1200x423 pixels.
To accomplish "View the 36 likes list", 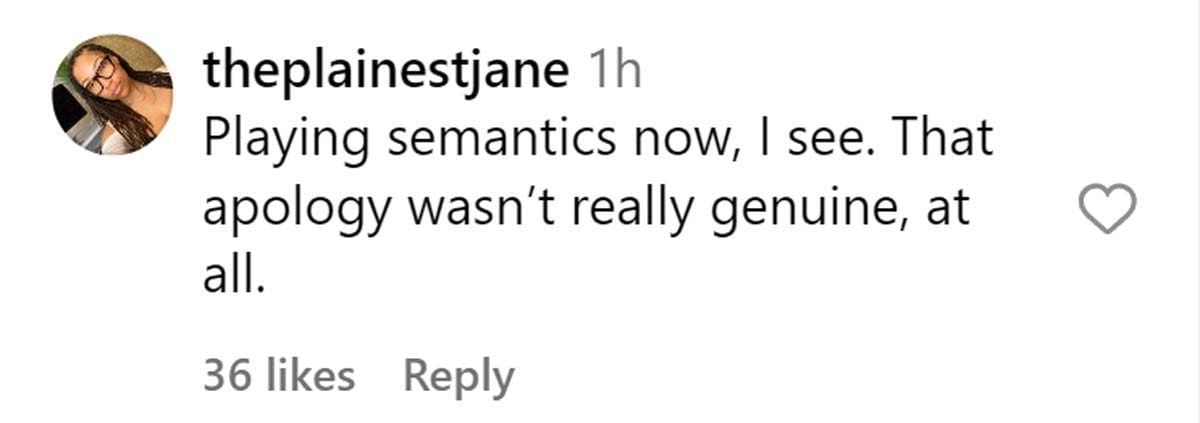I will (279, 377).
